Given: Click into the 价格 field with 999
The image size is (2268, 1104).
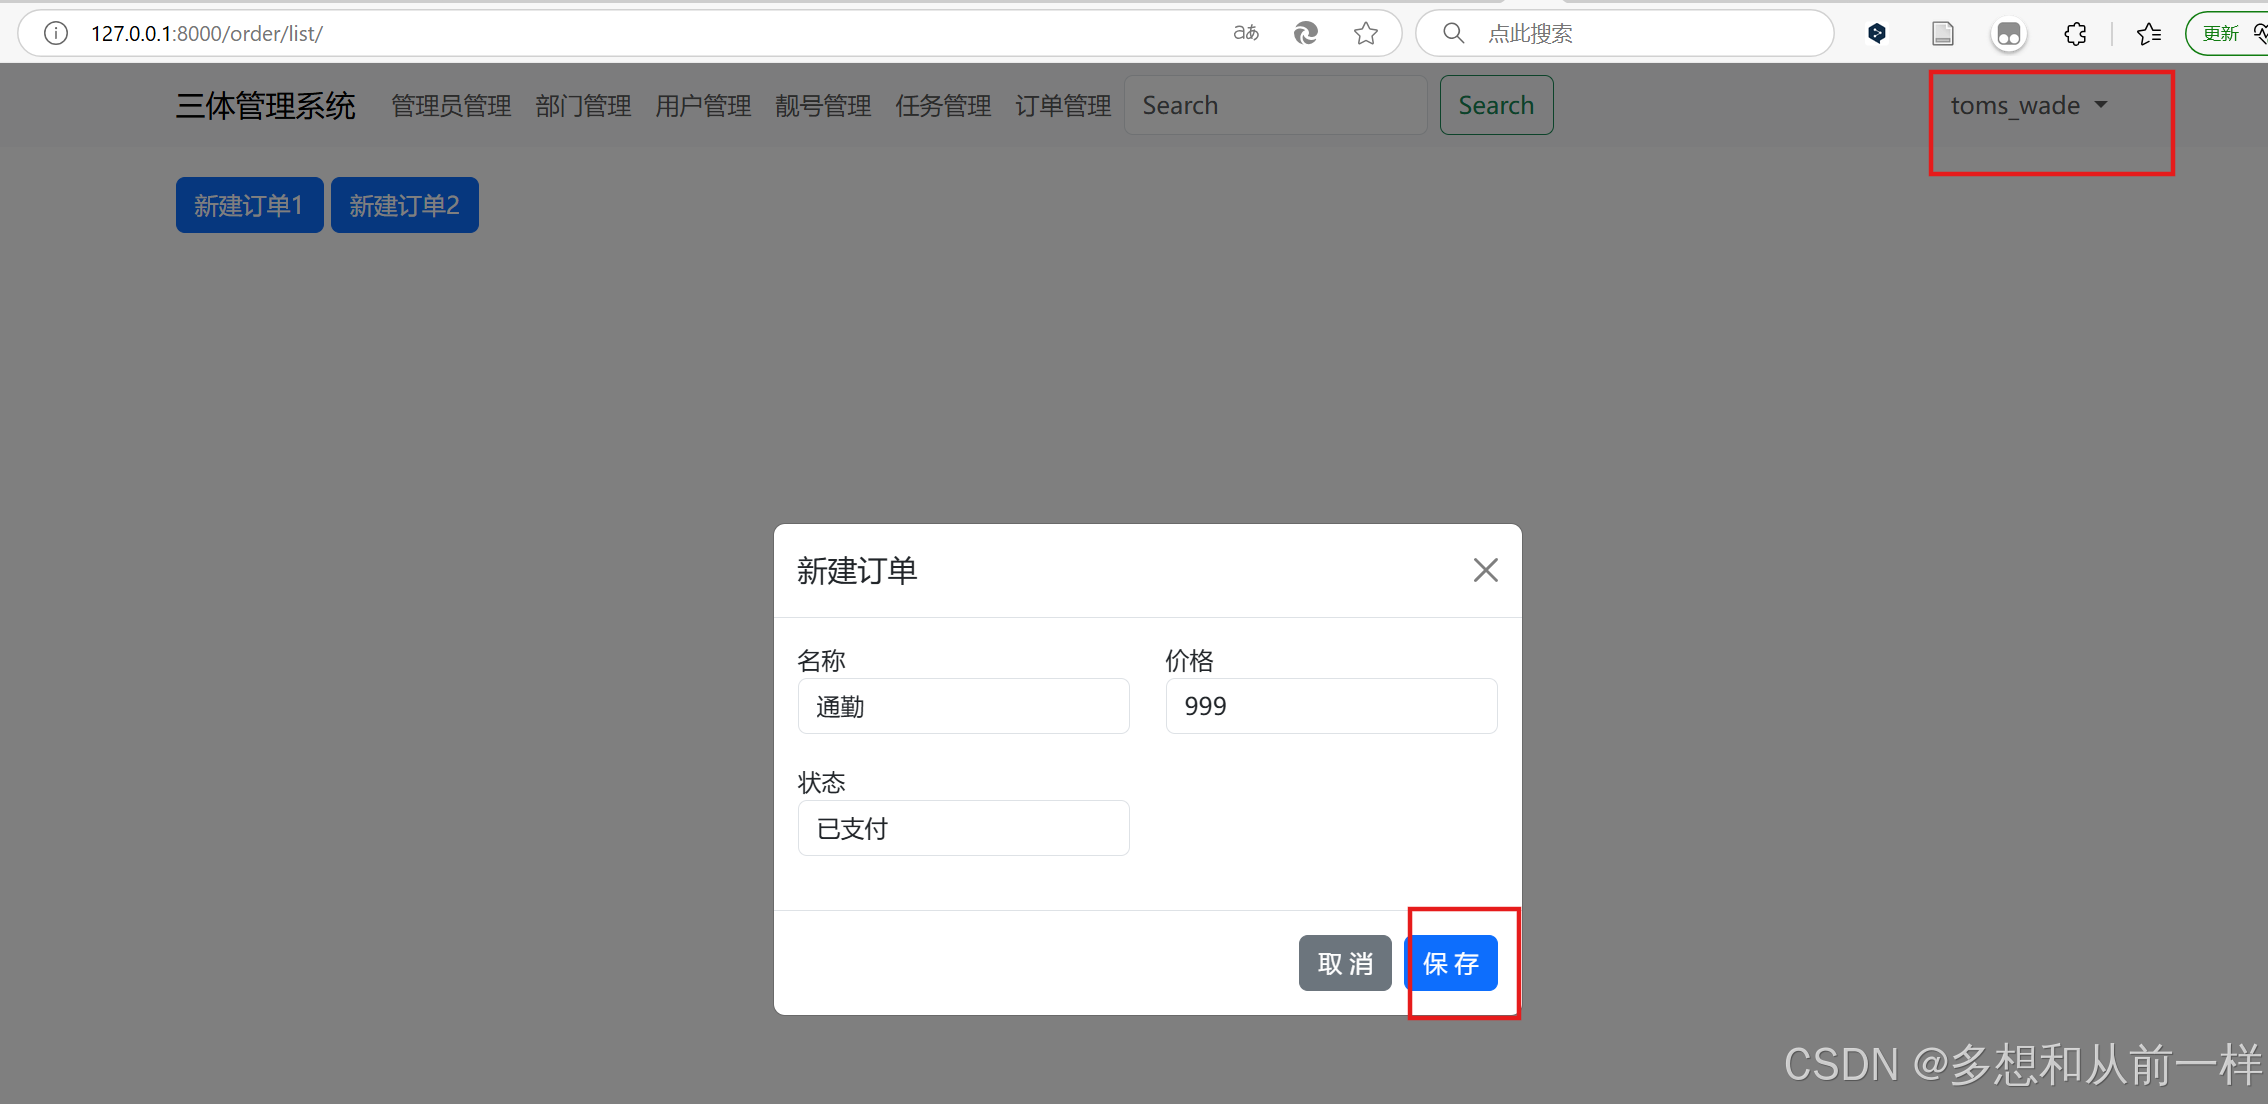Looking at the screenshot, I should coord(1331,706).
